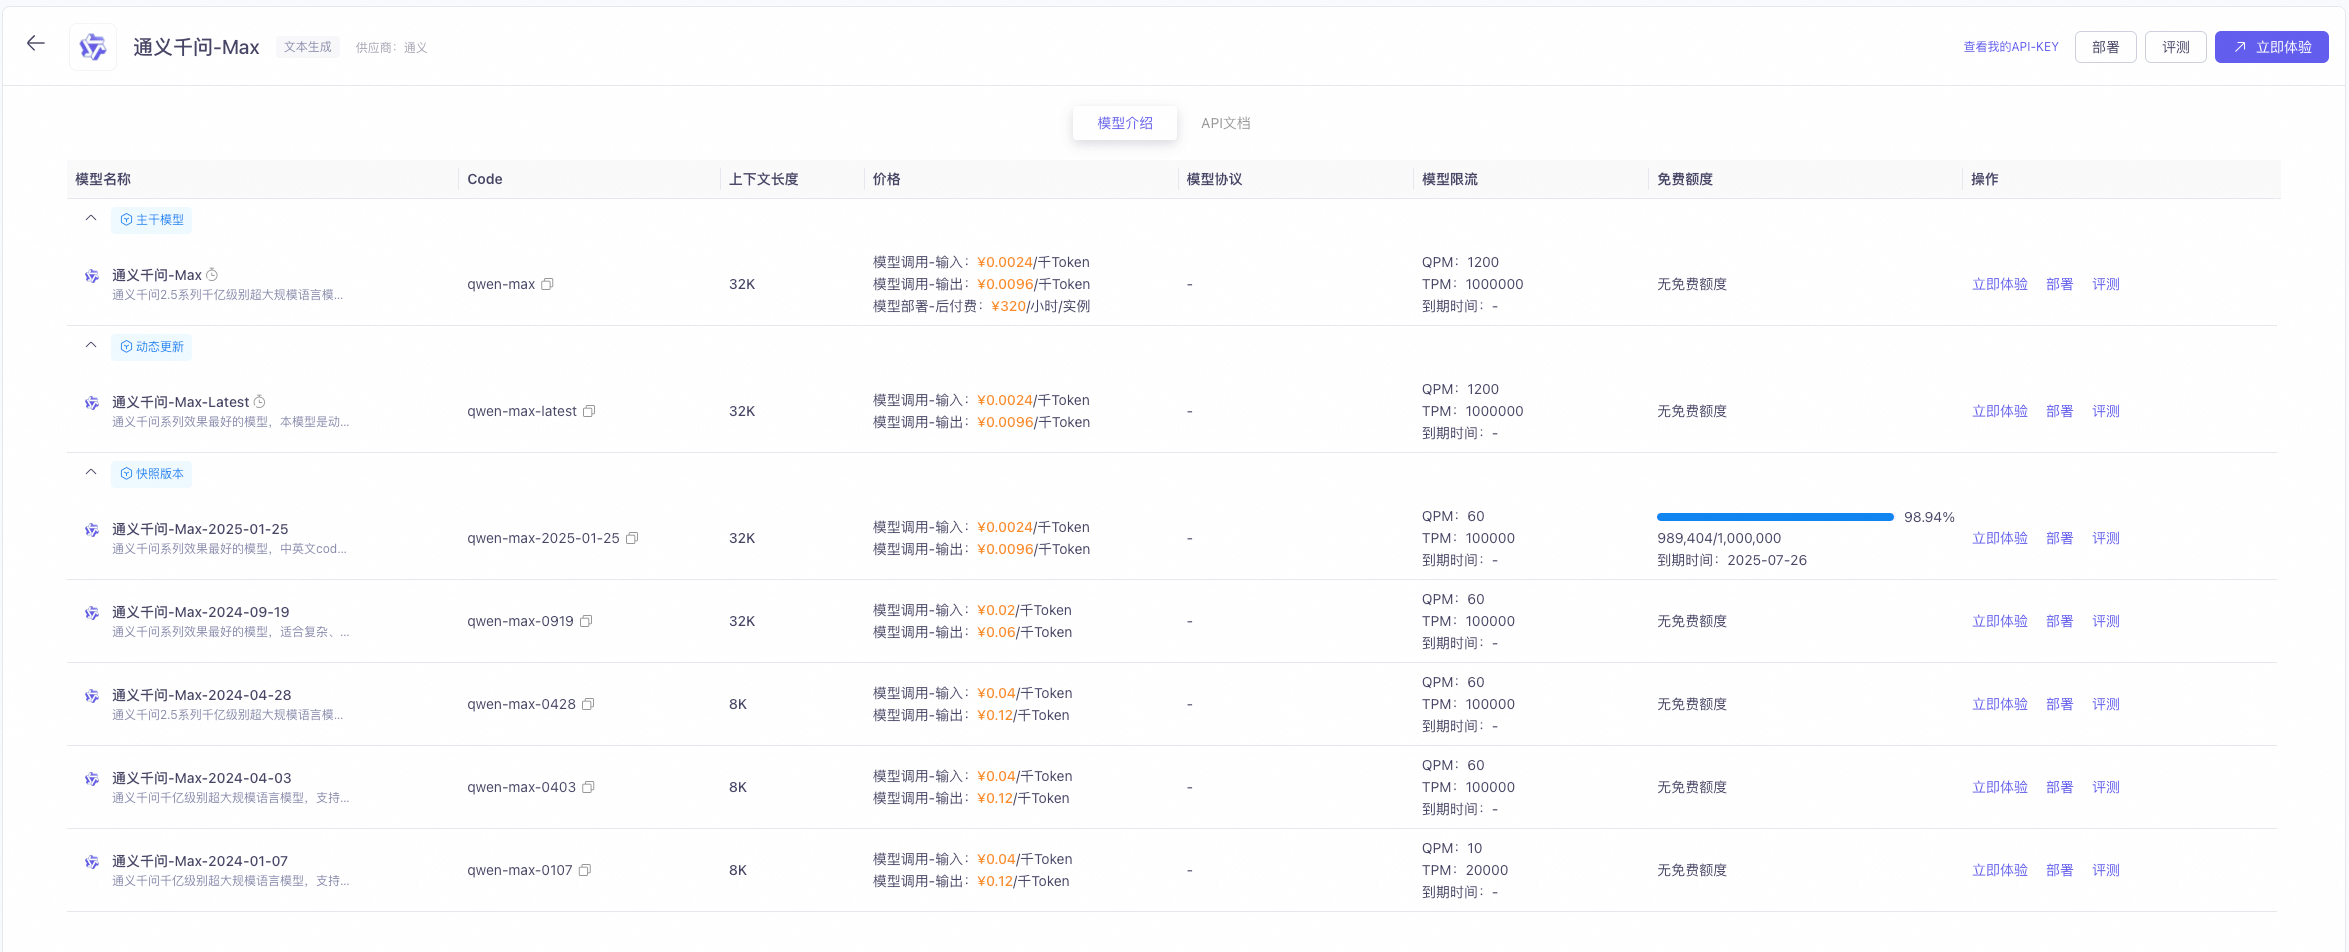Click 立即体验 for qwen-max-0107
Screen dimensions: 2349x952
[x=2000, y=870]
